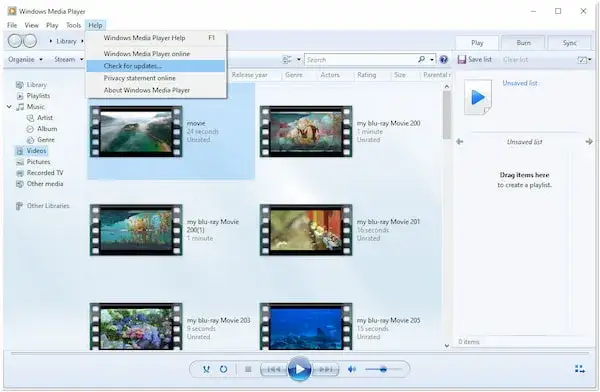
Task: Collapse the Music tree node
Action: (x=9, y=107)
